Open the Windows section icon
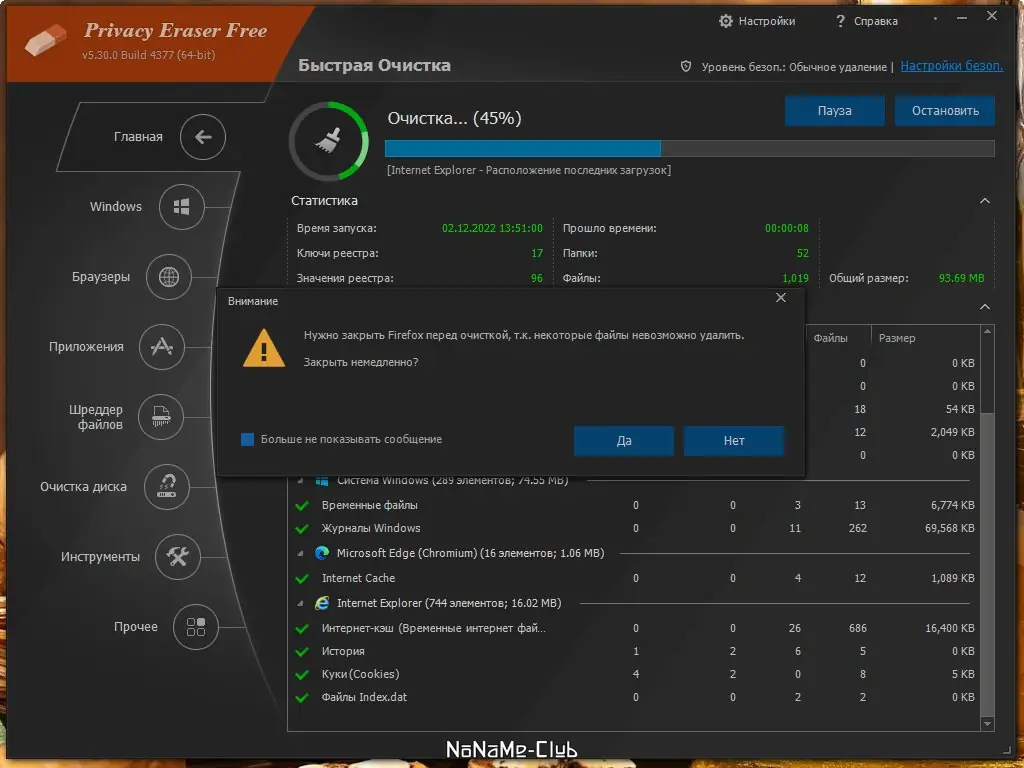 point(182,206)
